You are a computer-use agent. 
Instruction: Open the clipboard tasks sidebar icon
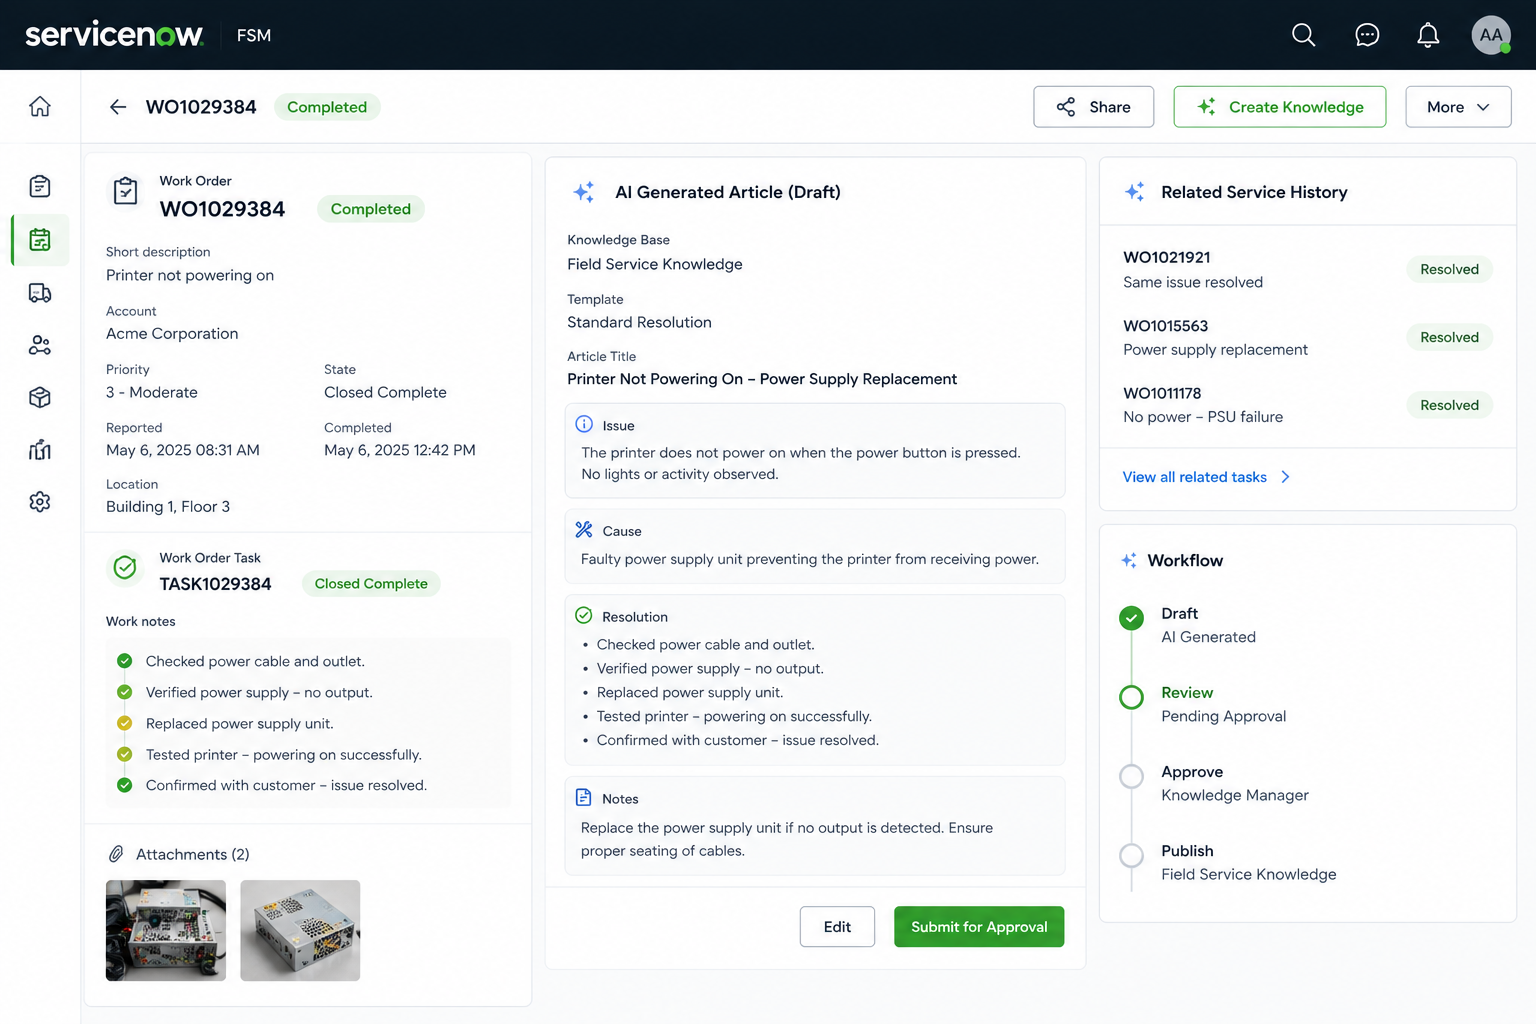coord(40,186)
